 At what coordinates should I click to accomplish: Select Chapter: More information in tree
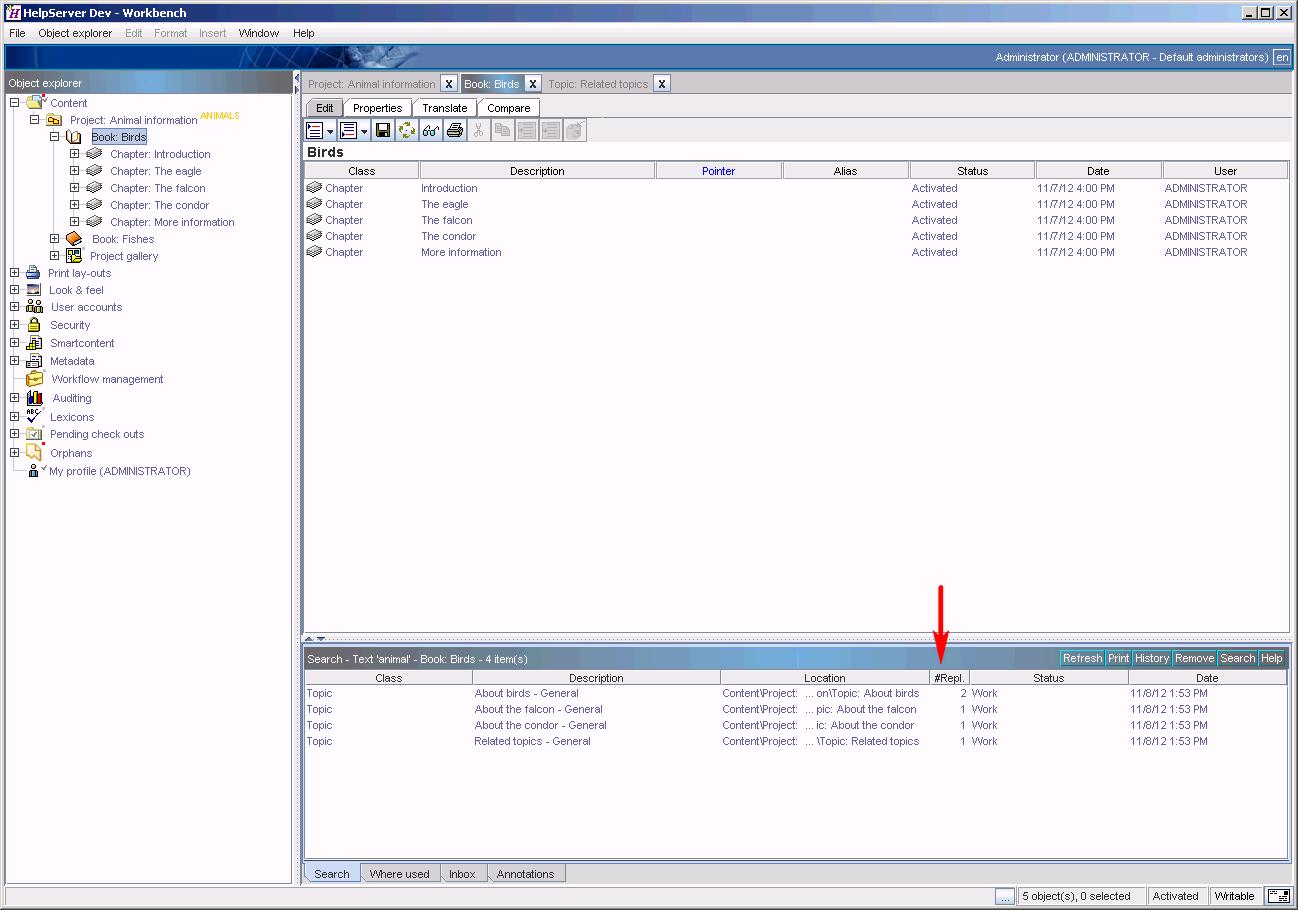click(172, 222)
